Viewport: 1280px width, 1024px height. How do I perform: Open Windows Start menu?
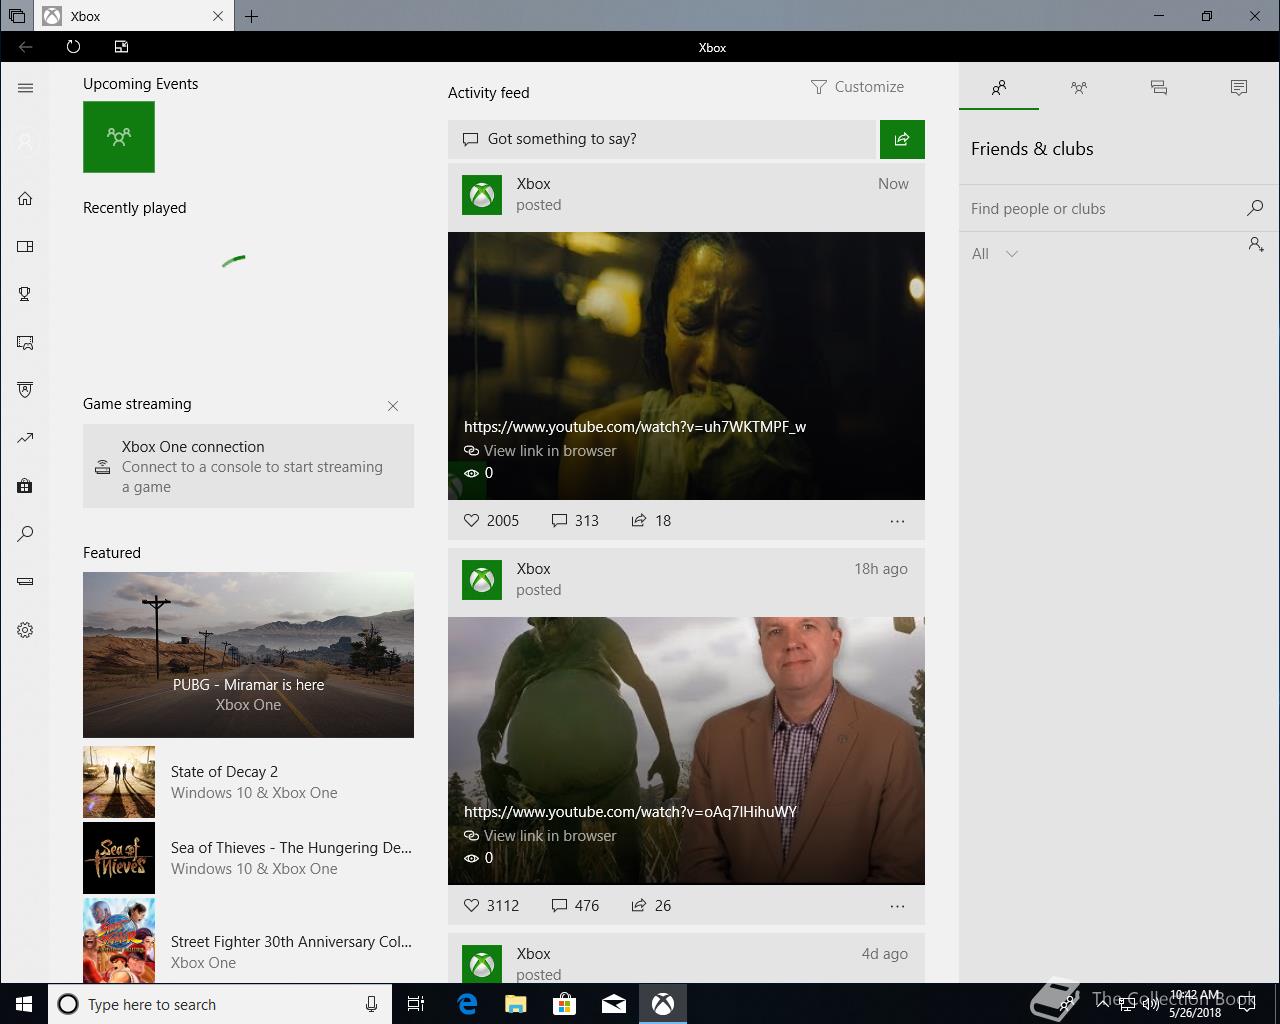(x=24, y=1004)
